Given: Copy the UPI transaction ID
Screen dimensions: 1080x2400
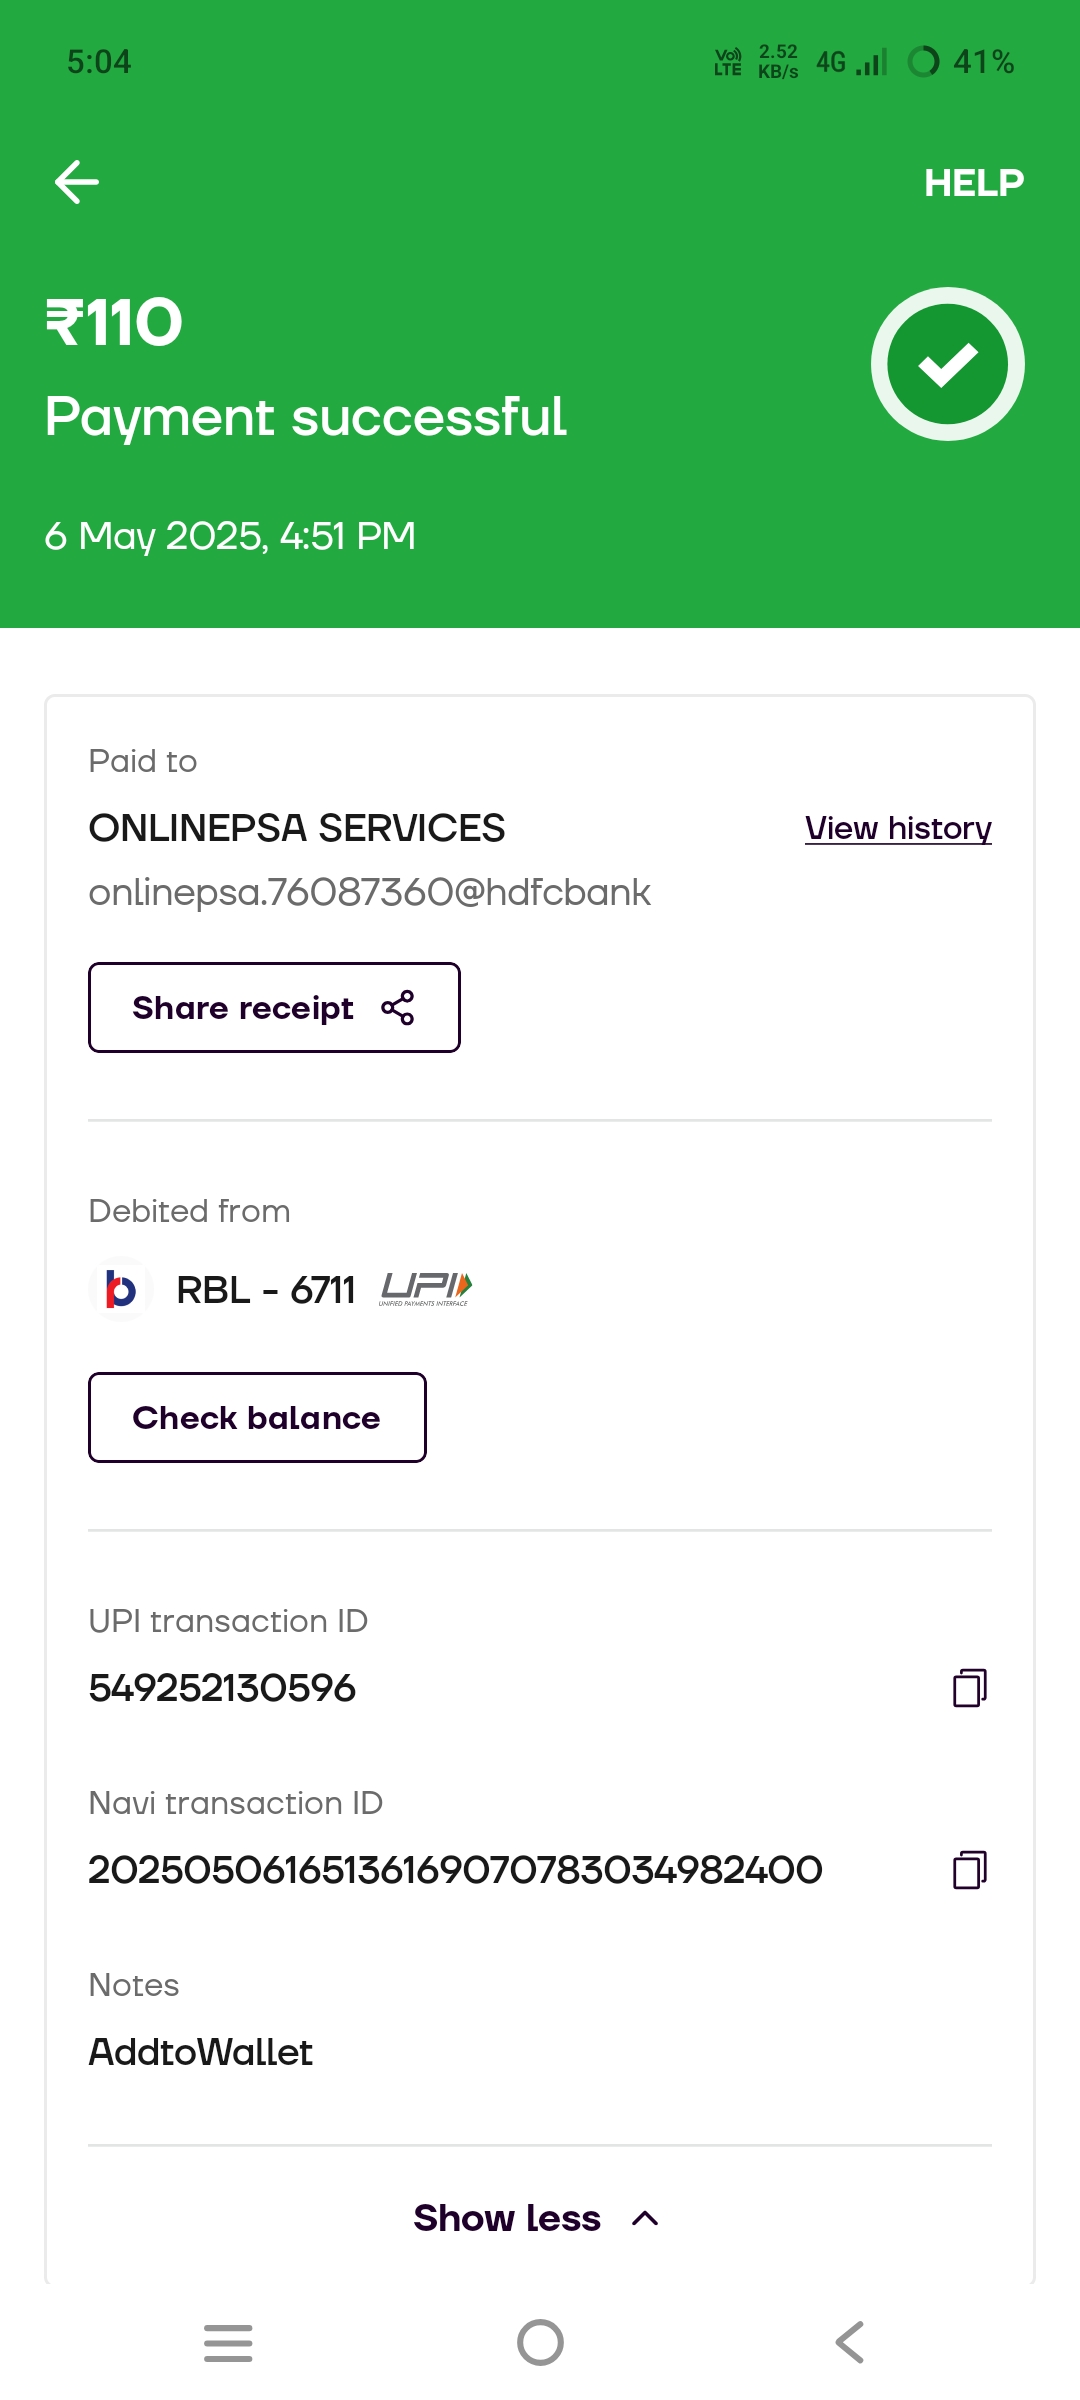Looking at the screenshot, I should [969, 1688].
